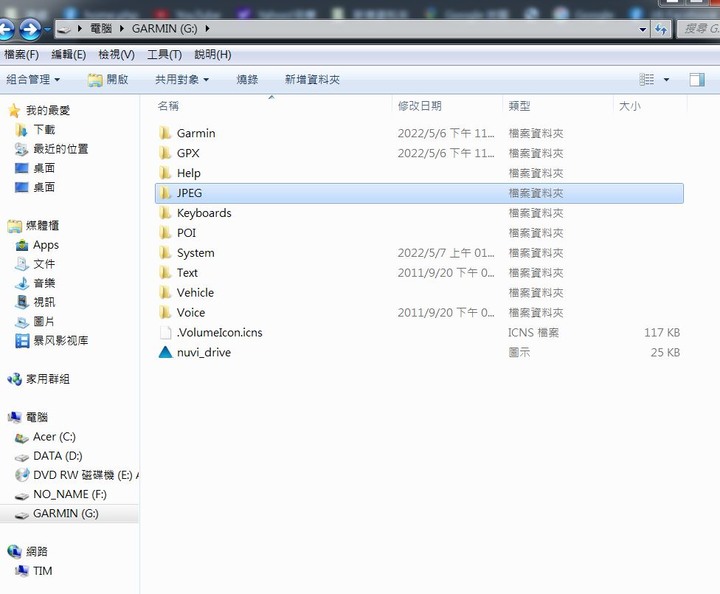
Task: Click the 25 KB size cell
Action: (665, 353)
